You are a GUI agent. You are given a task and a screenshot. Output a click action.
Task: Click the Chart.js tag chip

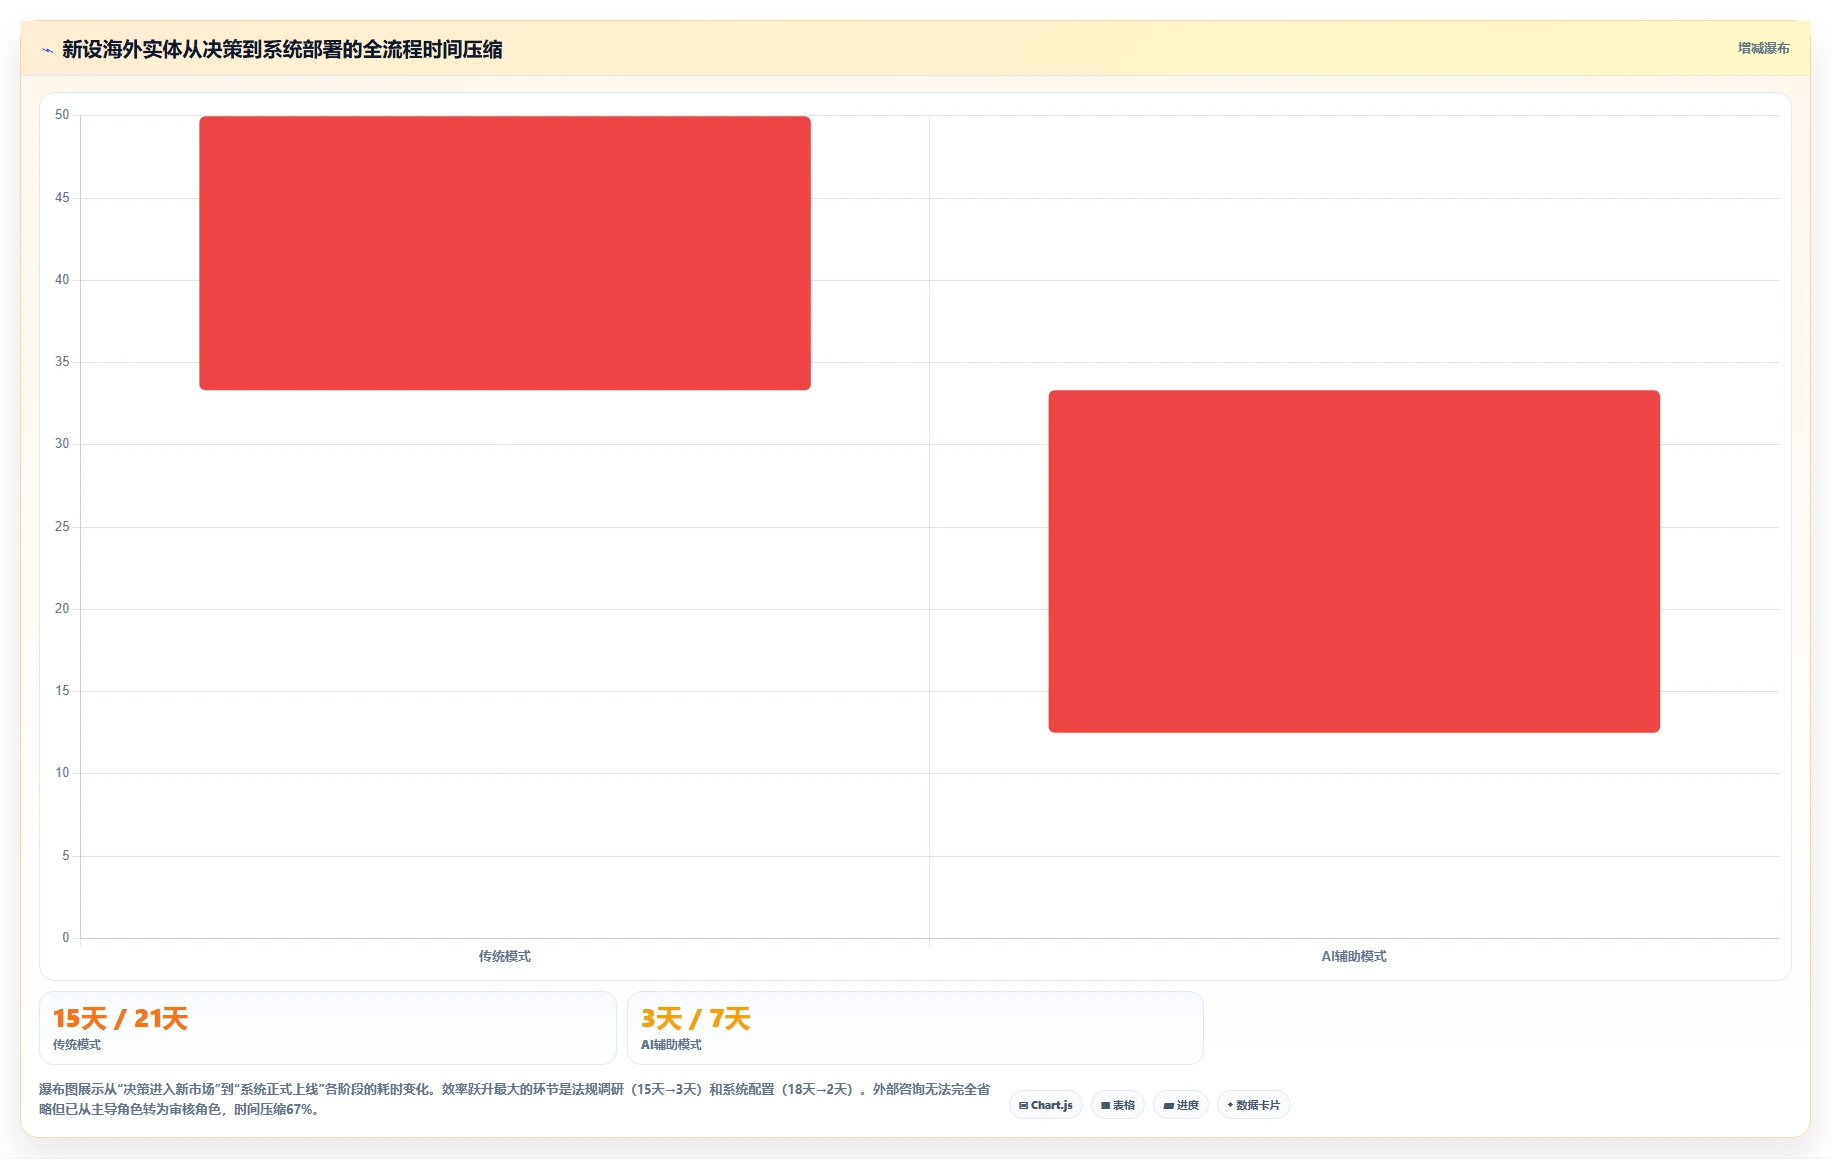pos(1045,1105)
